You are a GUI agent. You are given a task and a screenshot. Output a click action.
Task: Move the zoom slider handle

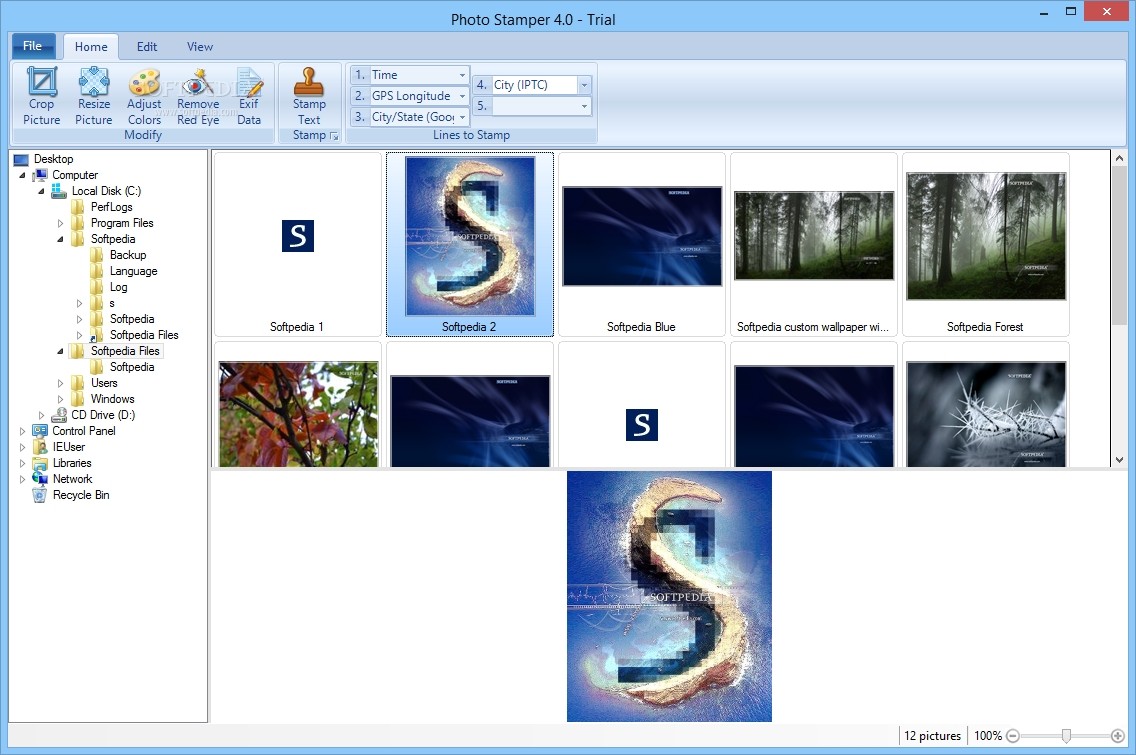click(1066, 736)
